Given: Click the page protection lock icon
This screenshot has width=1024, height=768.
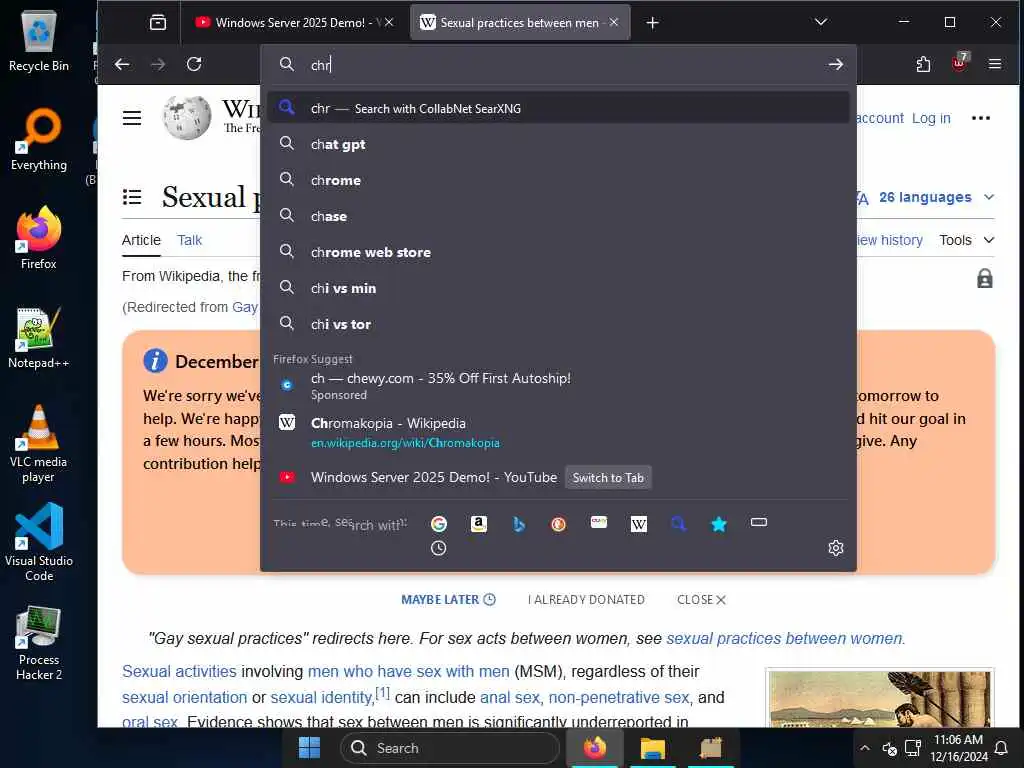Looking at the screenshot, I should (x=984, y=279).
